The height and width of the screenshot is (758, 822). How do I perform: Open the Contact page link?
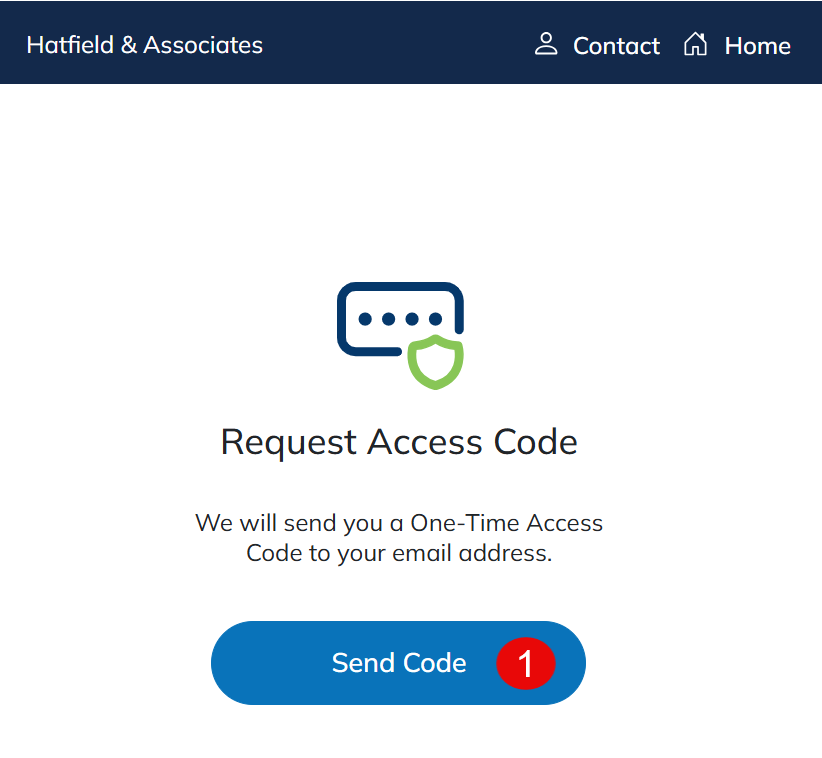616,46
